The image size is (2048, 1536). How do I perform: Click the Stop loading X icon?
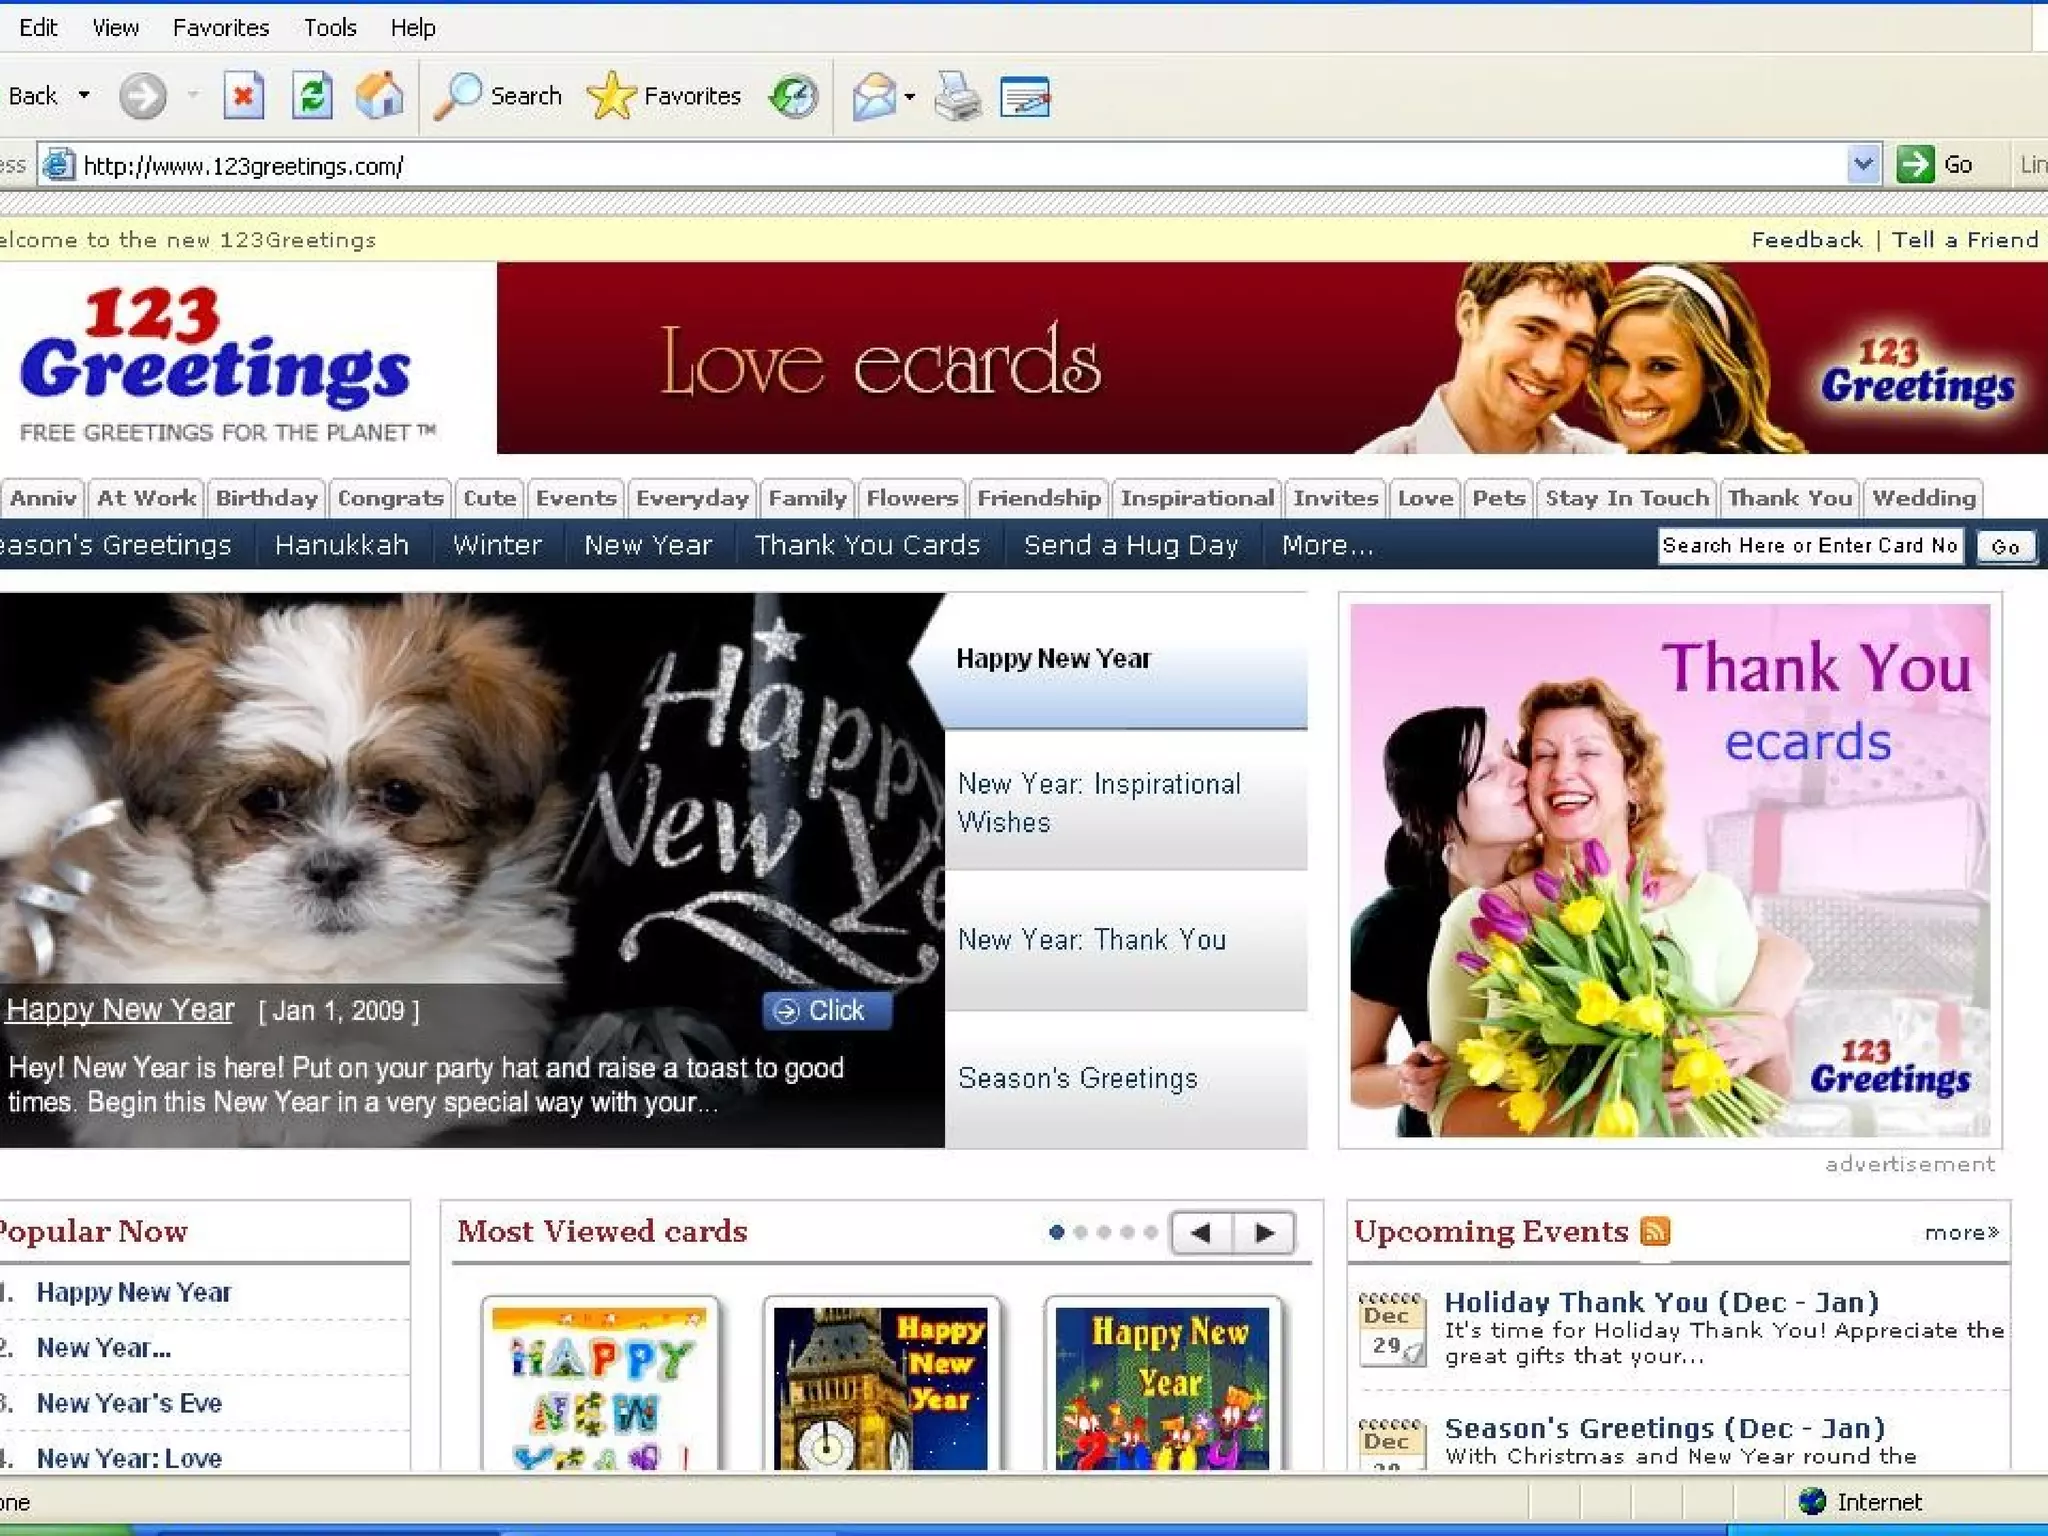pyautogui.click(x=243, y=97)
